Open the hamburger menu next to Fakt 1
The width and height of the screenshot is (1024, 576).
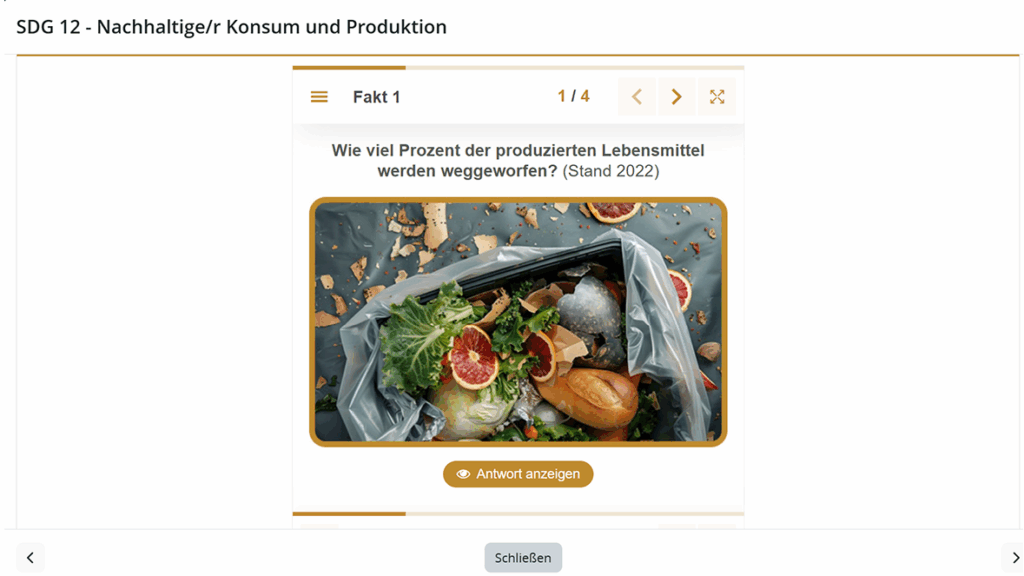click(319, 97)
